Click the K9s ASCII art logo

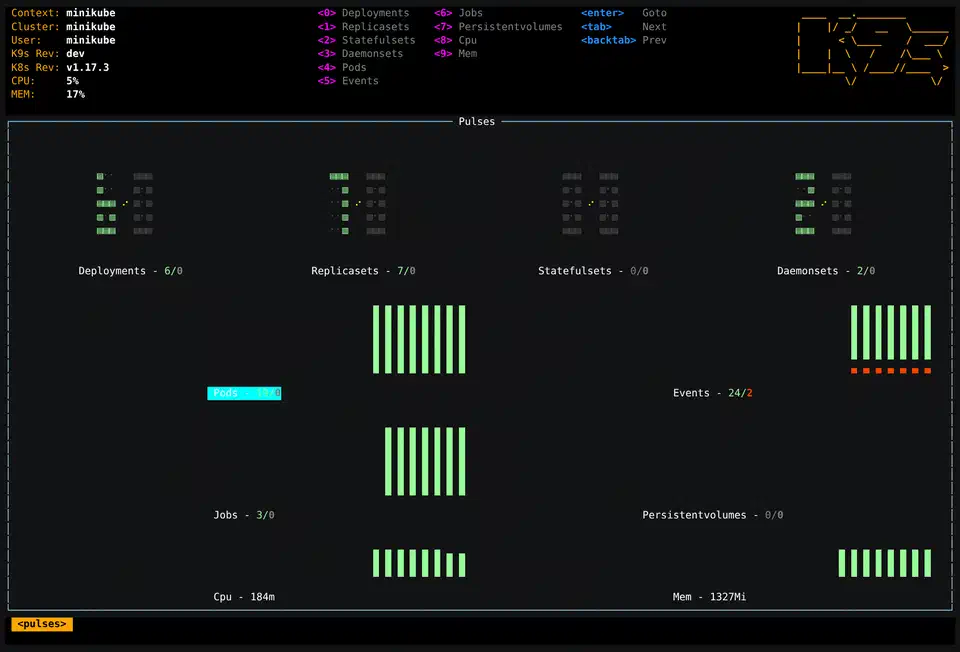pos(872,48)
